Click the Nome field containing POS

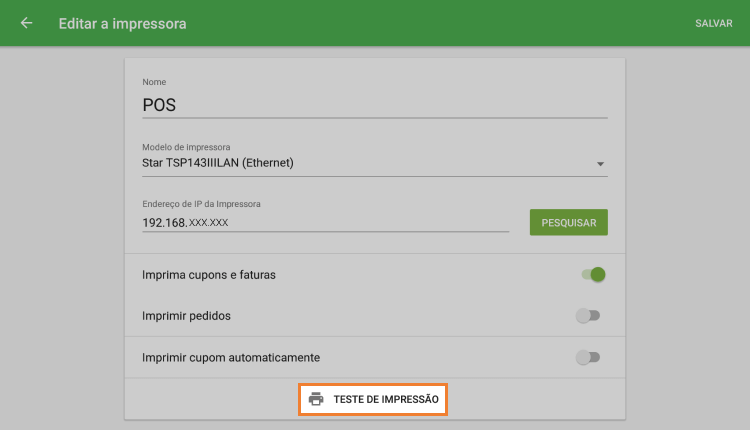click(374, 104)
